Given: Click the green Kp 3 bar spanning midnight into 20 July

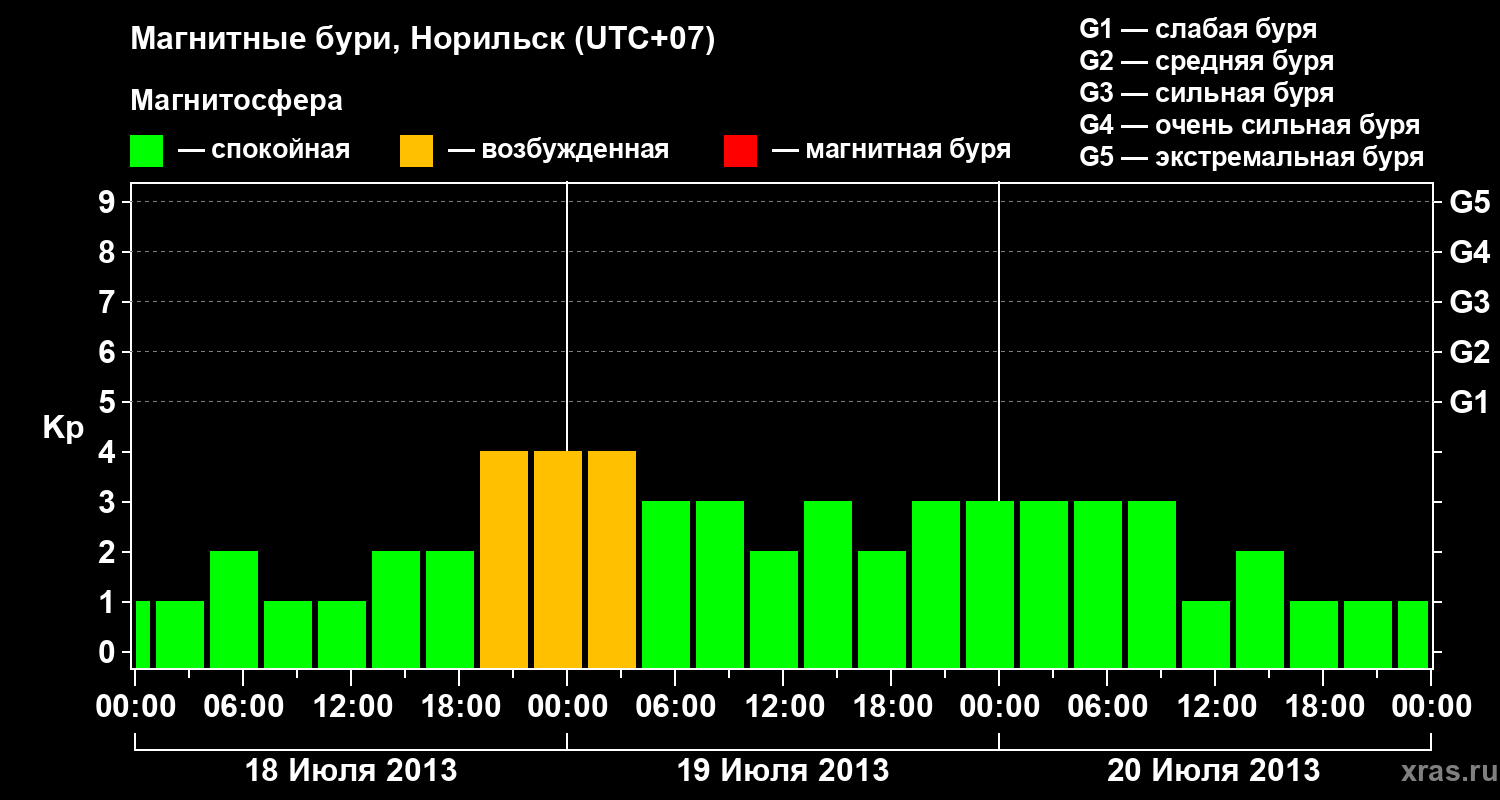Looking at the screenshot, I should [x=990, y=584].
